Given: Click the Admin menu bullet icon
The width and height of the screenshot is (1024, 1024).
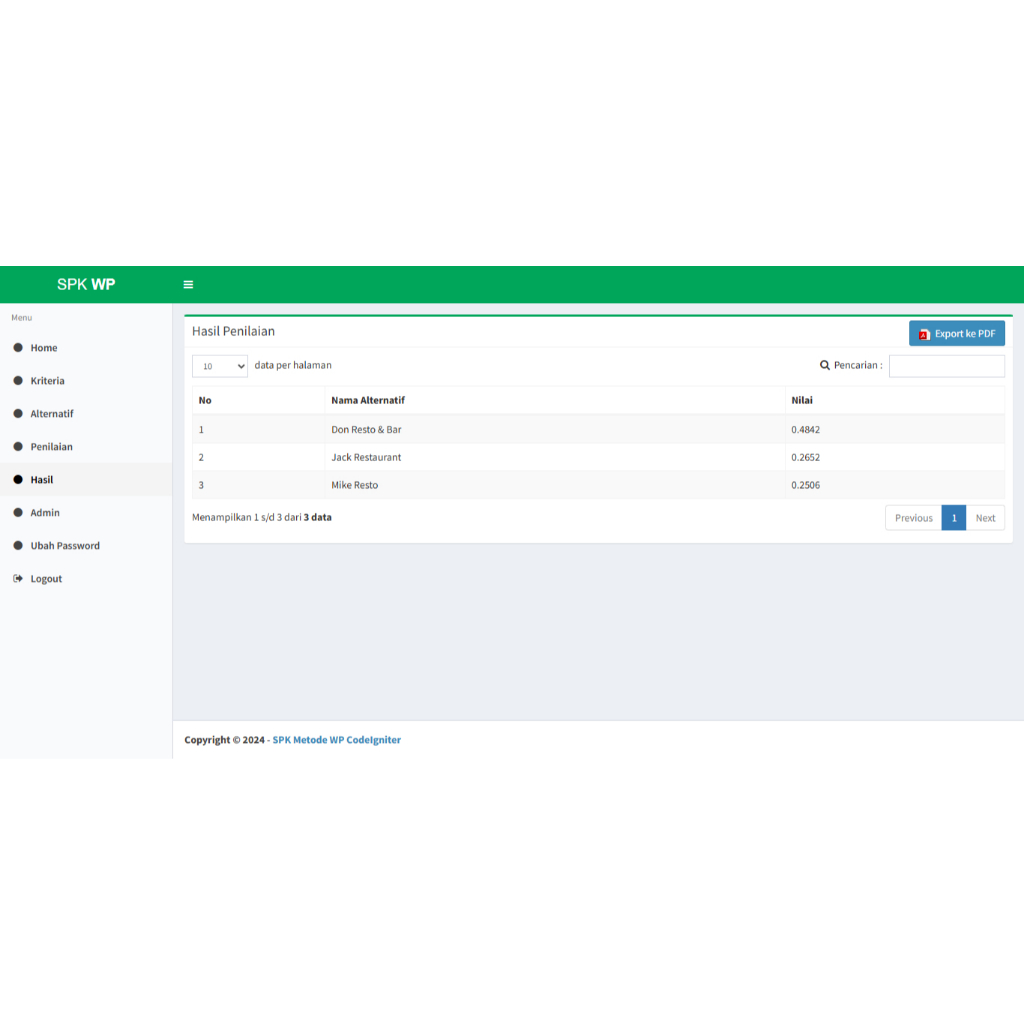Looking at the screenshot, I should point(18,513).
